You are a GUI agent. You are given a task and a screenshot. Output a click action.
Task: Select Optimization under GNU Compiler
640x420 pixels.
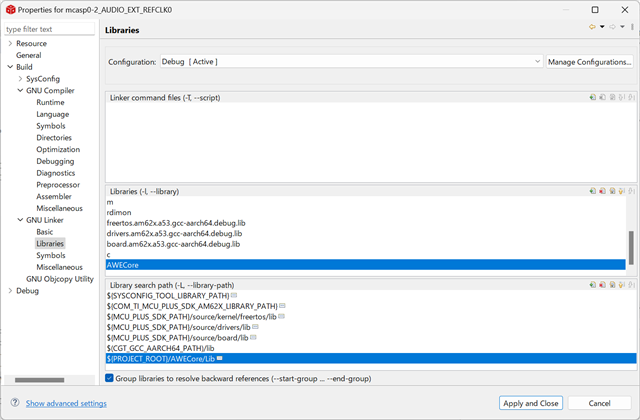click(x=58, y=149)
